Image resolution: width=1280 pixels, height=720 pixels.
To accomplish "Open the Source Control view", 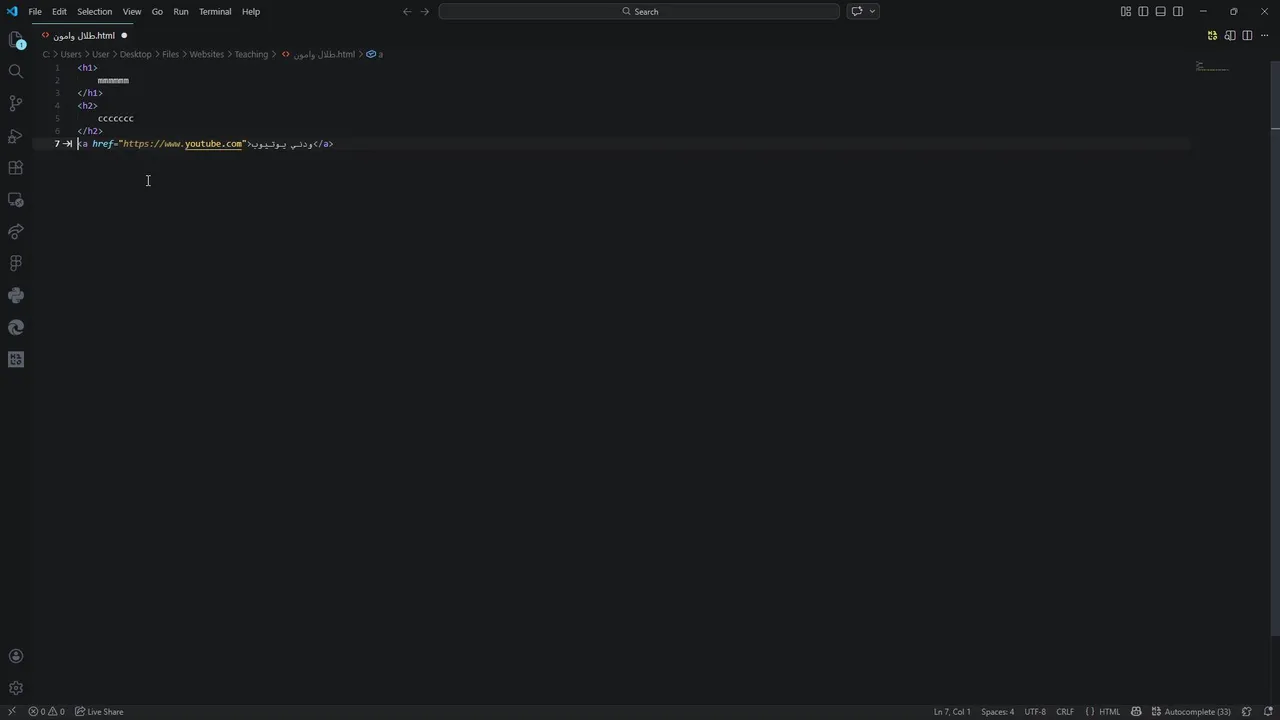I will pyautogui.click(x=16, y=103).
